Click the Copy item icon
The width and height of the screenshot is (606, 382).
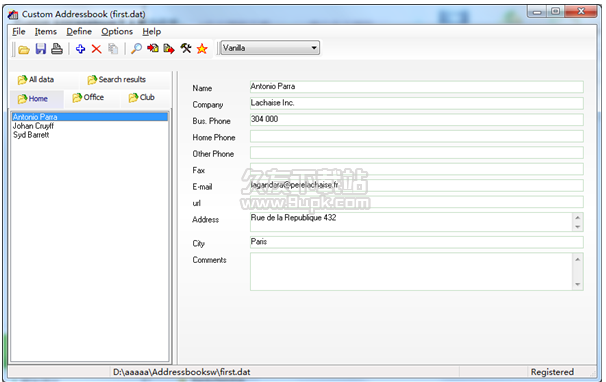pyautogui.click(x=113, y=49)
